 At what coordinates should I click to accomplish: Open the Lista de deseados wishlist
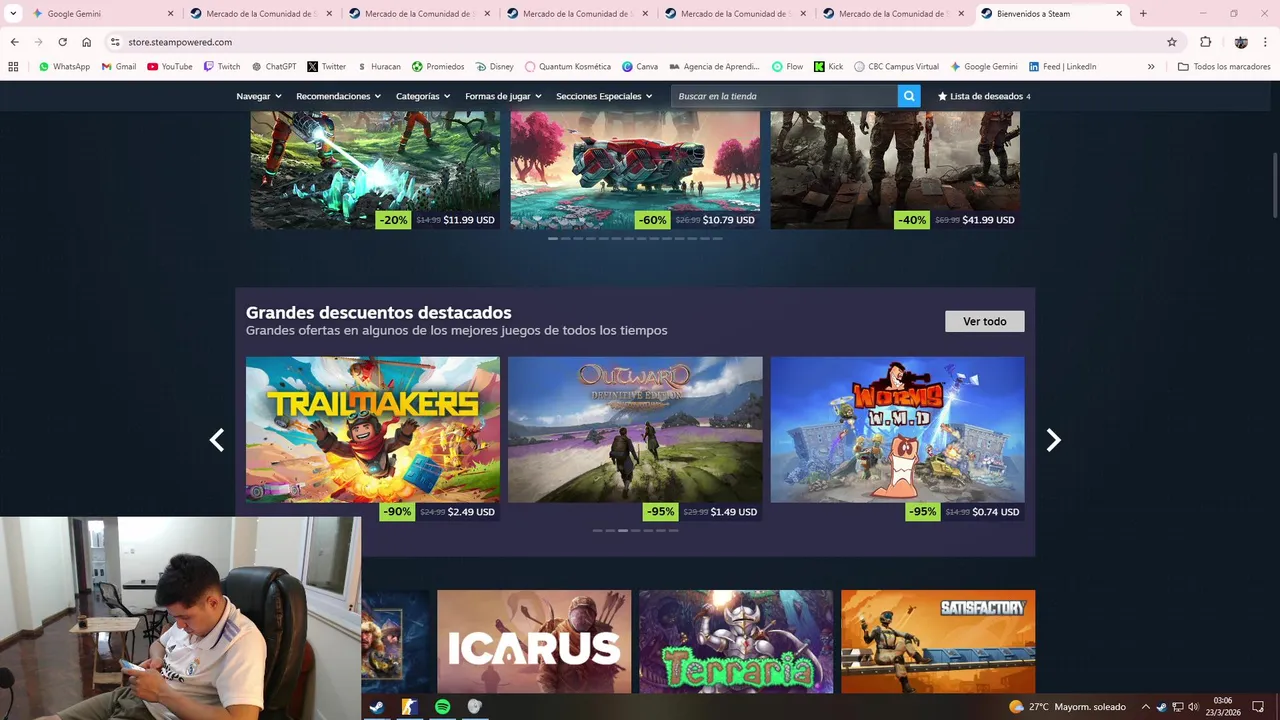point(983,96)
